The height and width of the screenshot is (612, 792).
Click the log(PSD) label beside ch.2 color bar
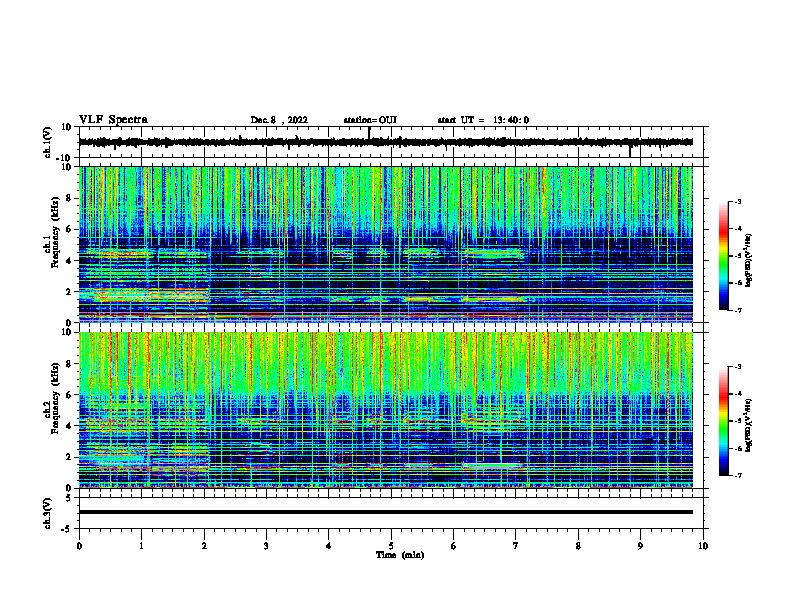coord(749,425)
